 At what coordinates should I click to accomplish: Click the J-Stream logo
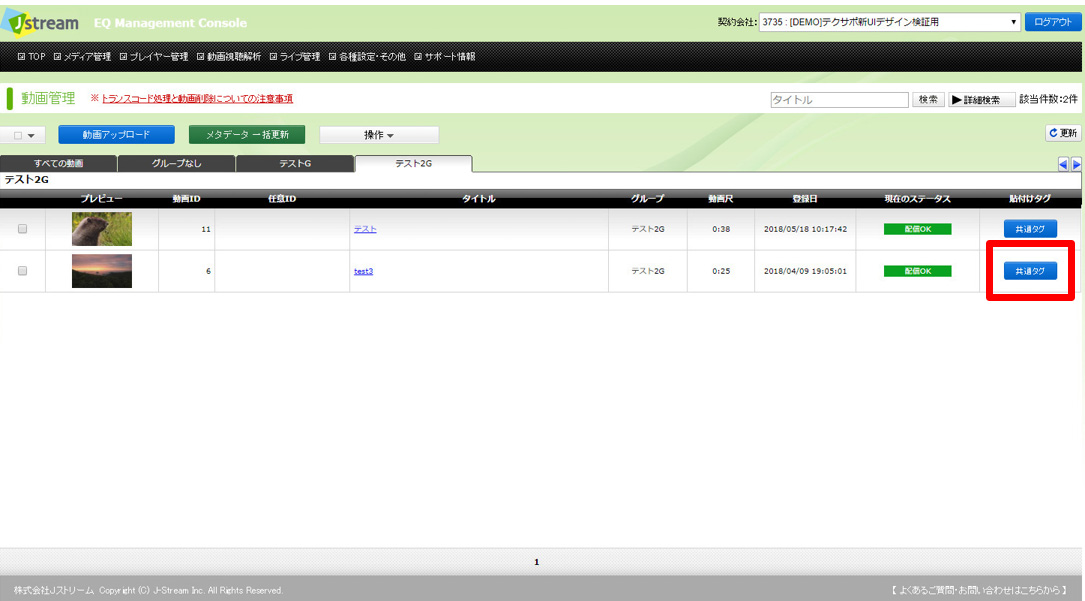[x=45, y=22]
